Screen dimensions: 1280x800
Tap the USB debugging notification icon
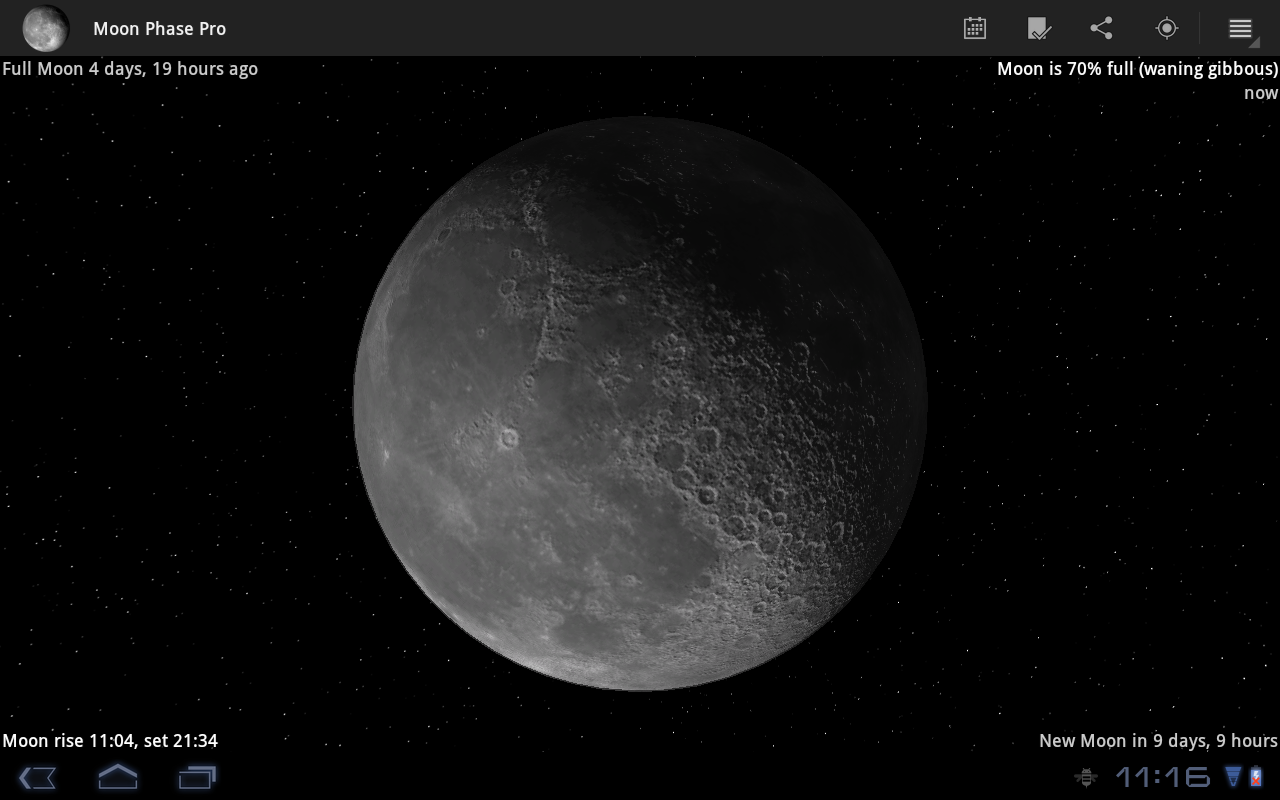coord(1085,777)
